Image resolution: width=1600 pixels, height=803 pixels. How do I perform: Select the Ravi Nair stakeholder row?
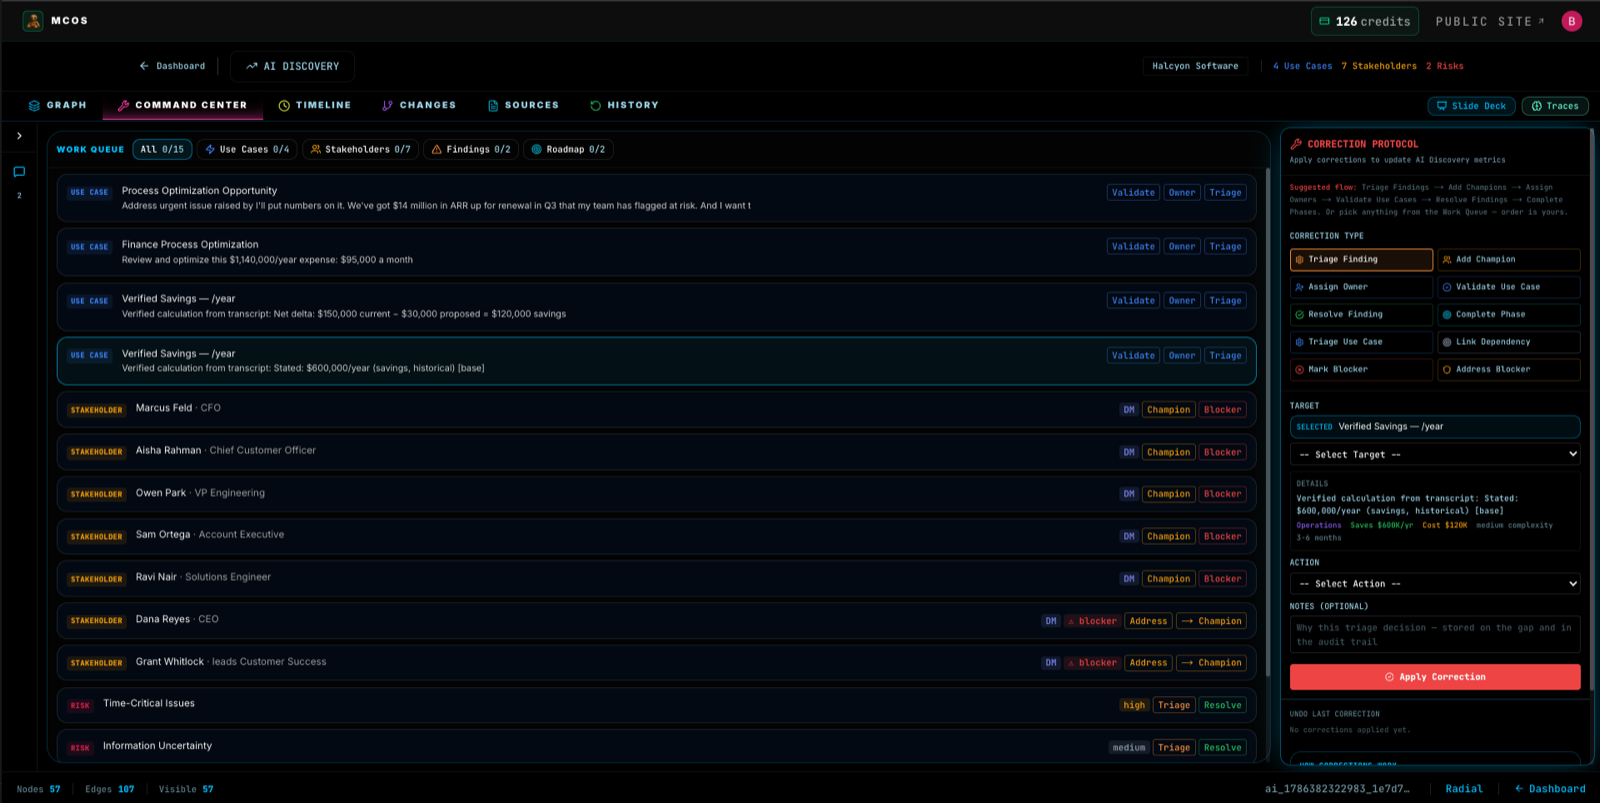[656, 578]
